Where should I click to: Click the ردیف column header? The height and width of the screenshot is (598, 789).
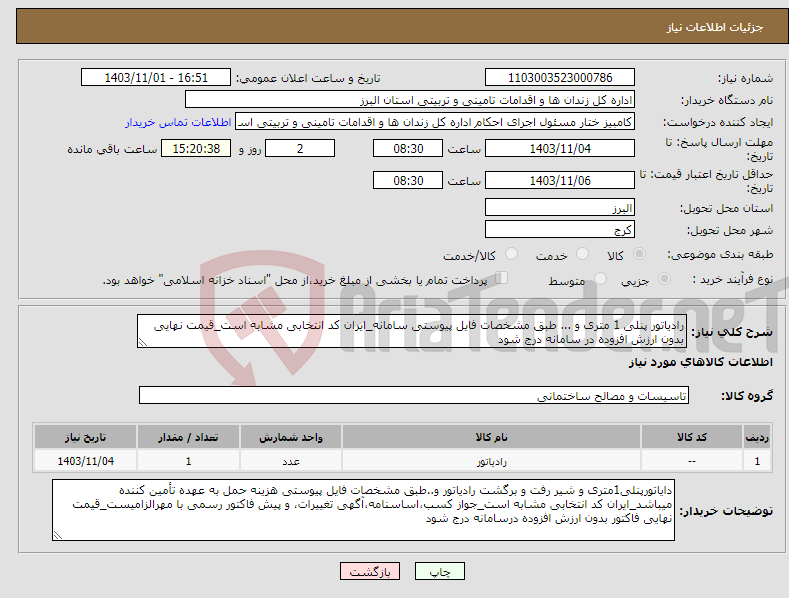point(757,437)
